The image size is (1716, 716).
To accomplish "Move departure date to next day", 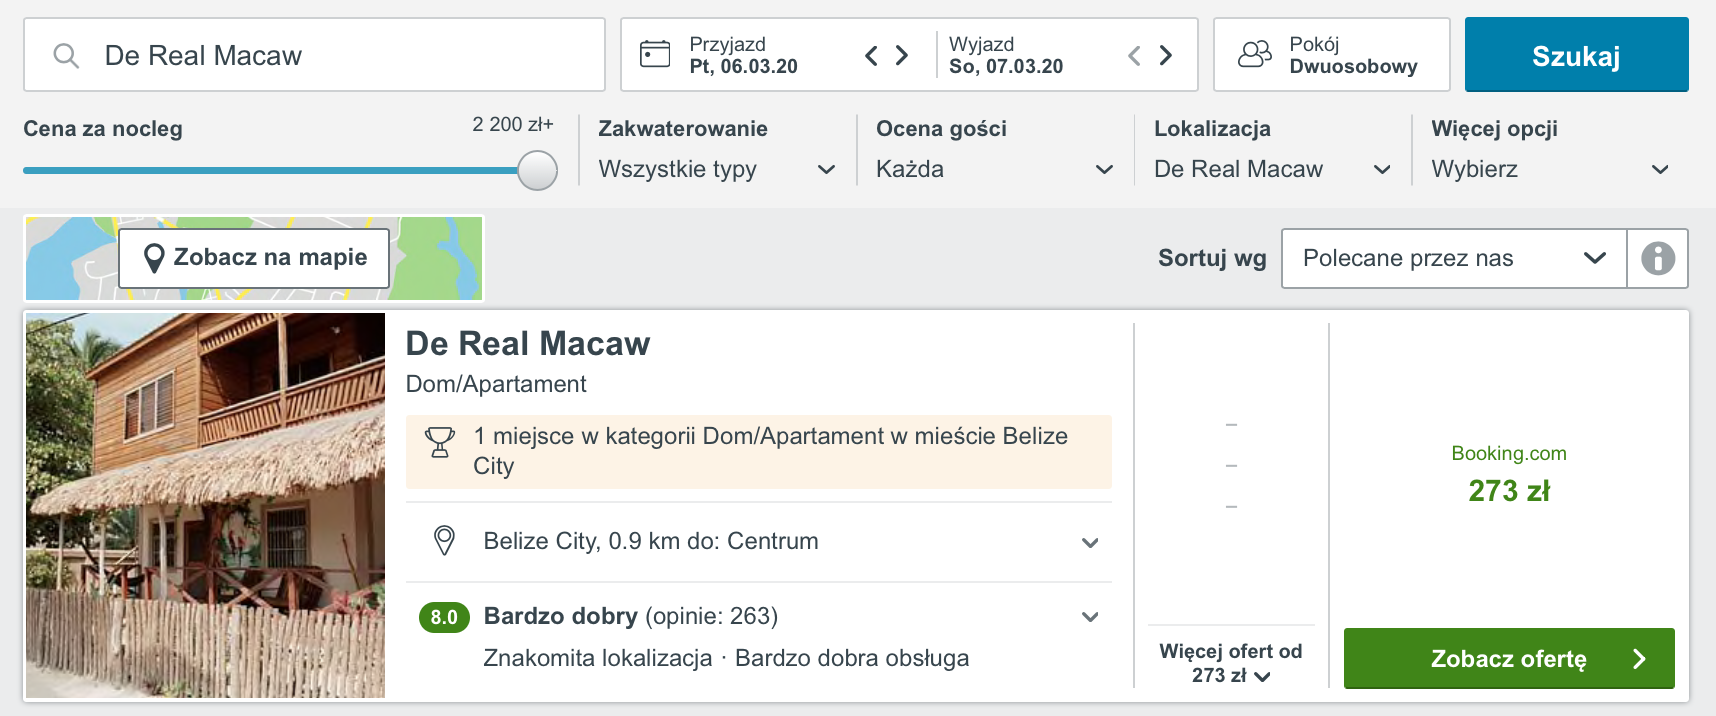I will 1166,55.
